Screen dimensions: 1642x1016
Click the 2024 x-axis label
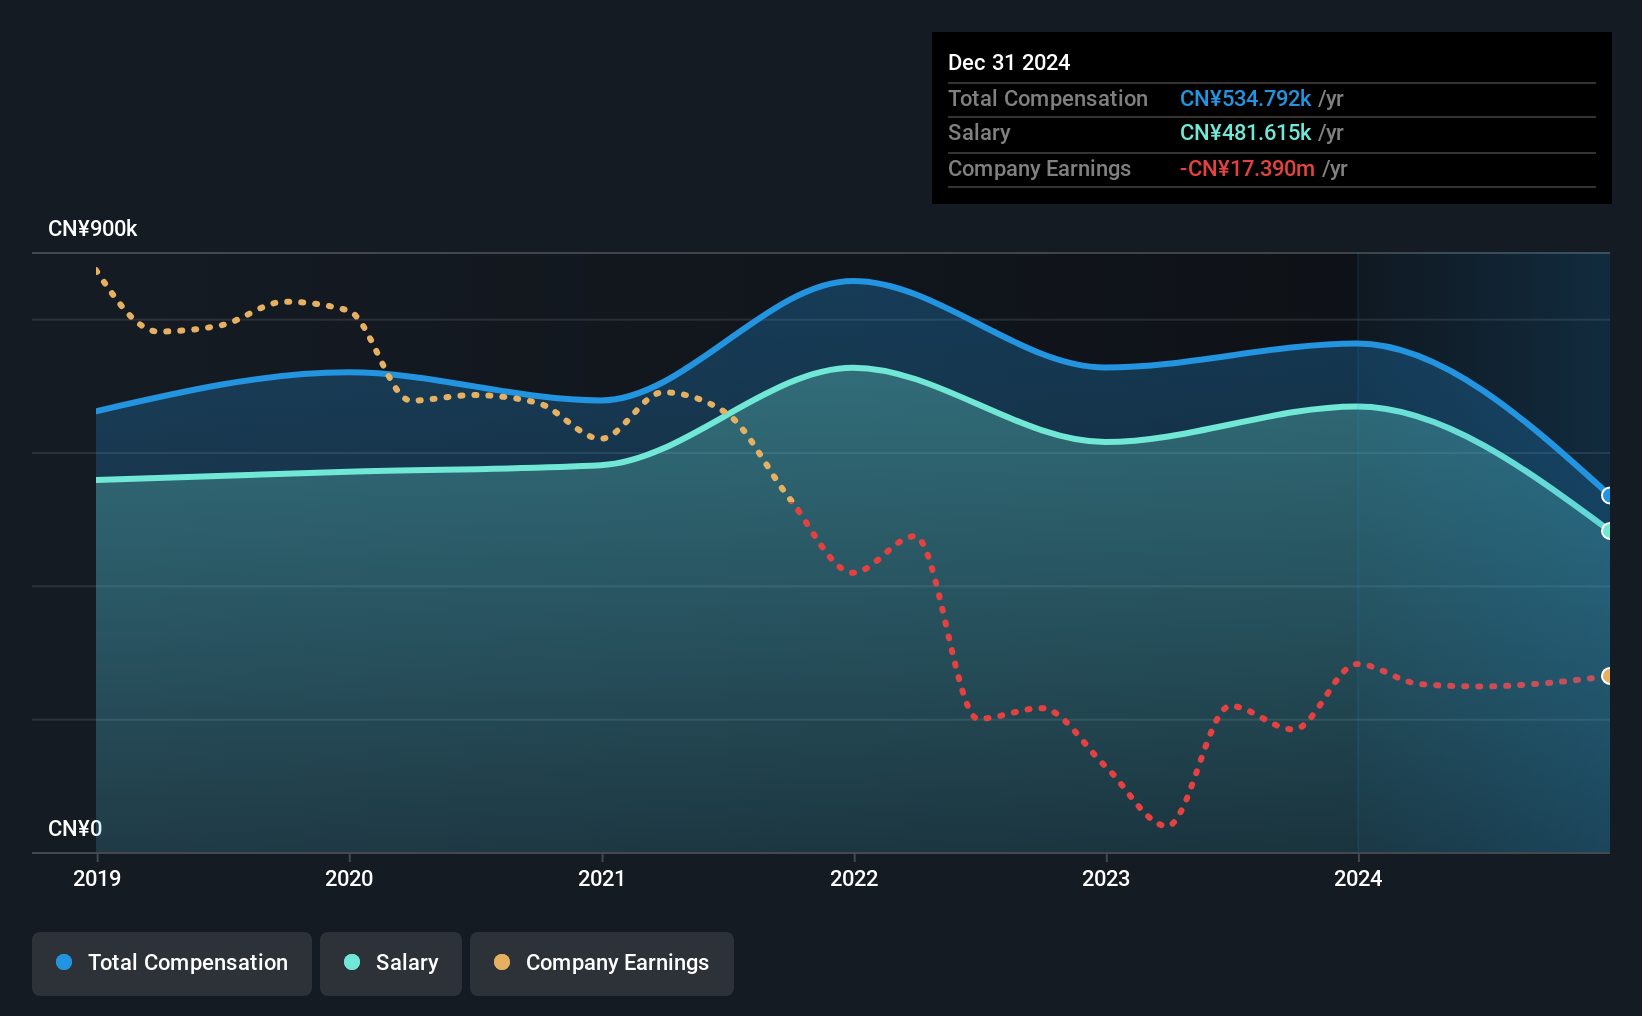(x=1358, y=878)
